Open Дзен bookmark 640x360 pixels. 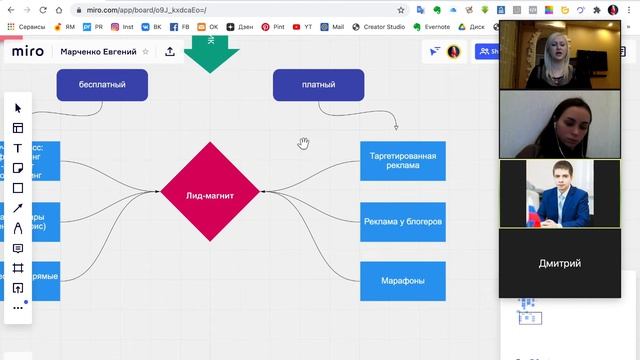click(x=240, y=27)
